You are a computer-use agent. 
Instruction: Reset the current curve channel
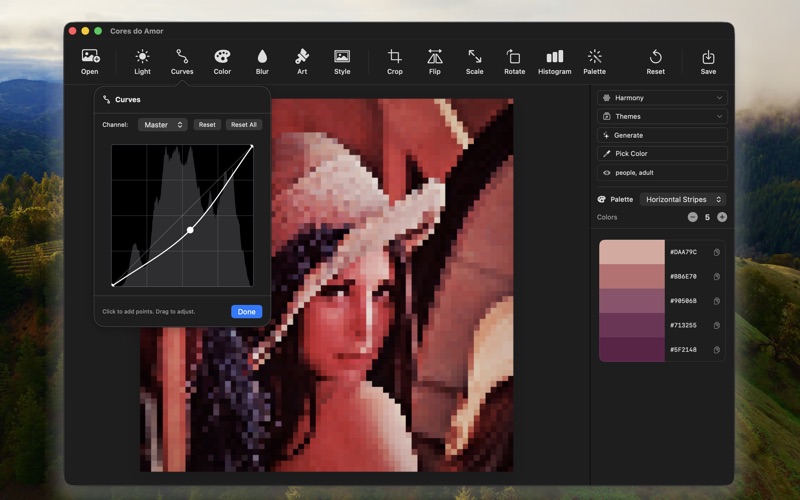[x=207, y=124]
